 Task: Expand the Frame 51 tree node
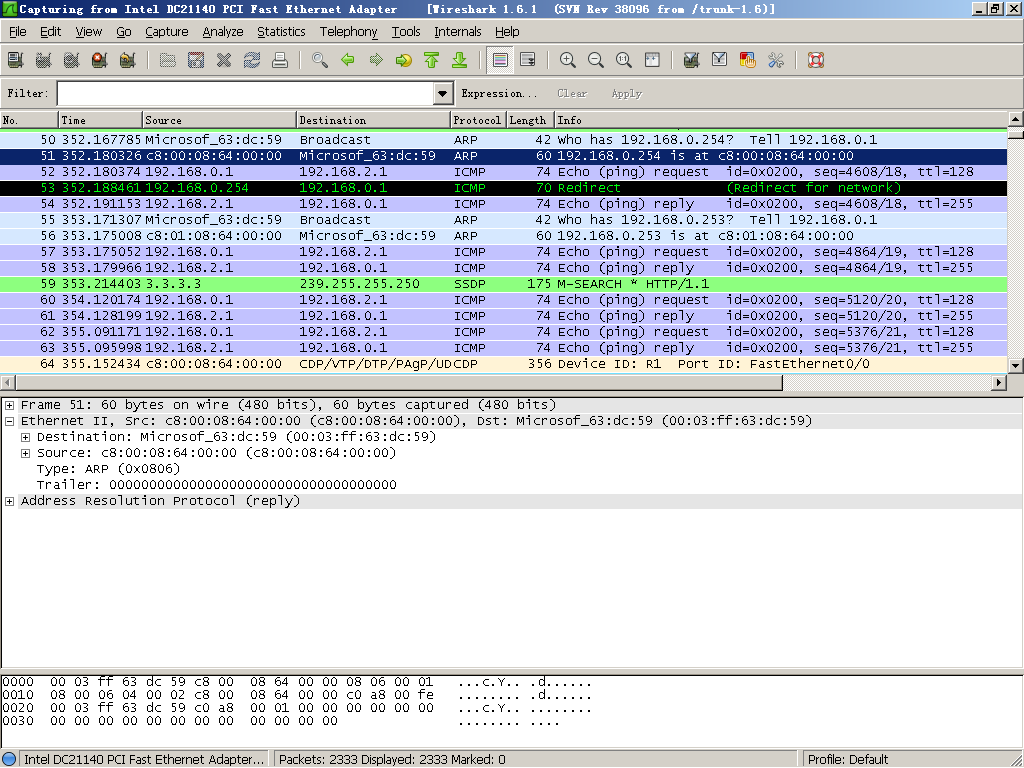coord(9,406)
